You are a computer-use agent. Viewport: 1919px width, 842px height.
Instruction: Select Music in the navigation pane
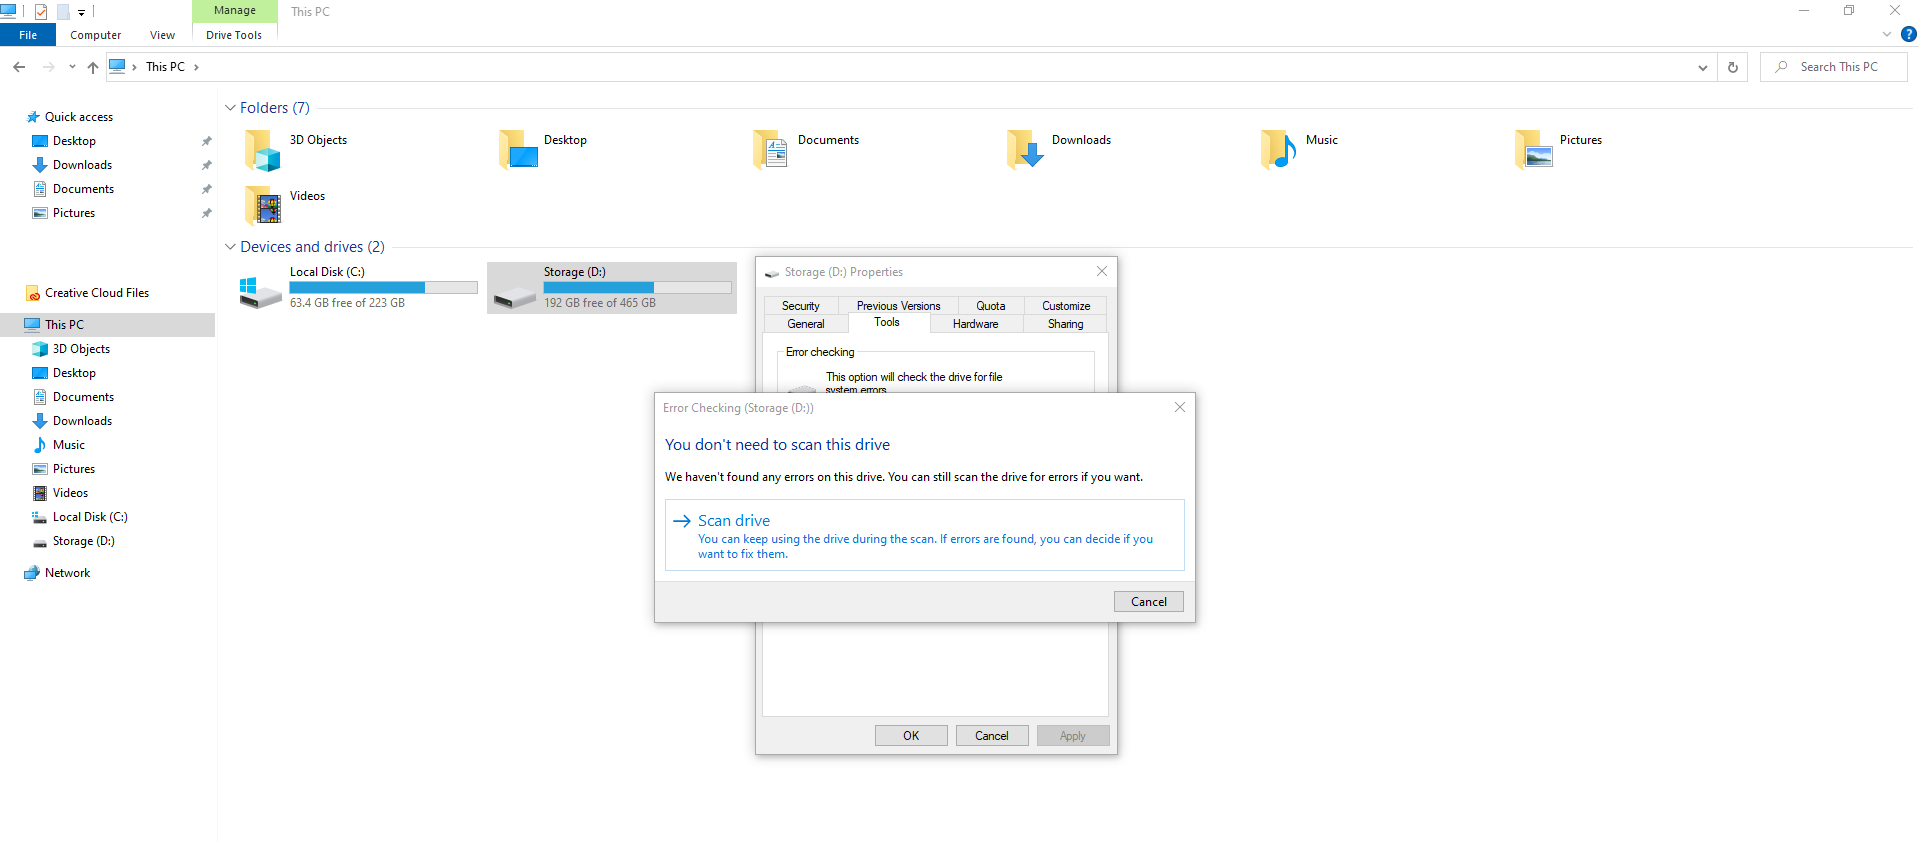[x=69, y=445]
